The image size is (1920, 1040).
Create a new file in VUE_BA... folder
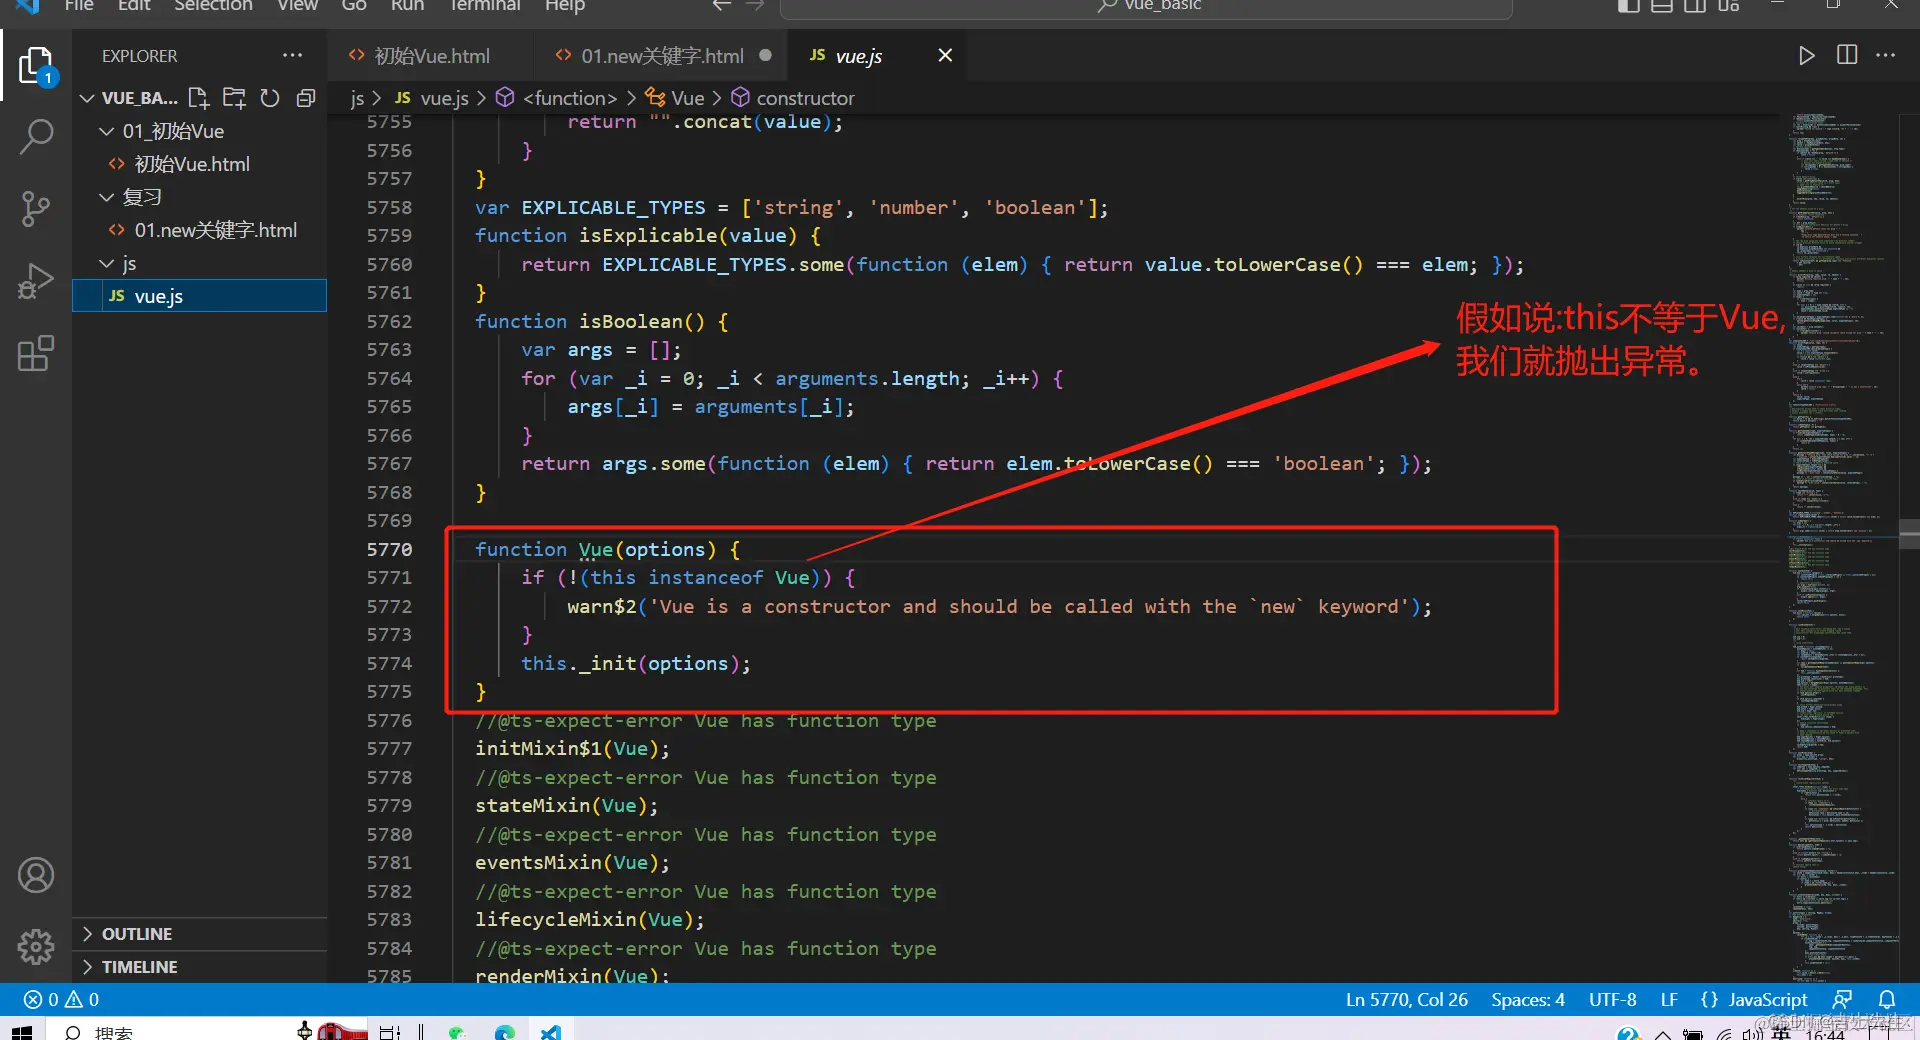[x=199, y=98]
